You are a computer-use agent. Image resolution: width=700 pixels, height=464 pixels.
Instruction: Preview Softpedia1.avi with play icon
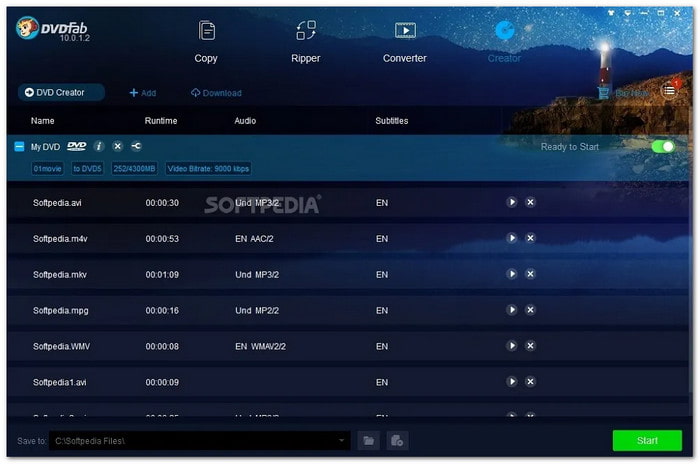[512, 382]
